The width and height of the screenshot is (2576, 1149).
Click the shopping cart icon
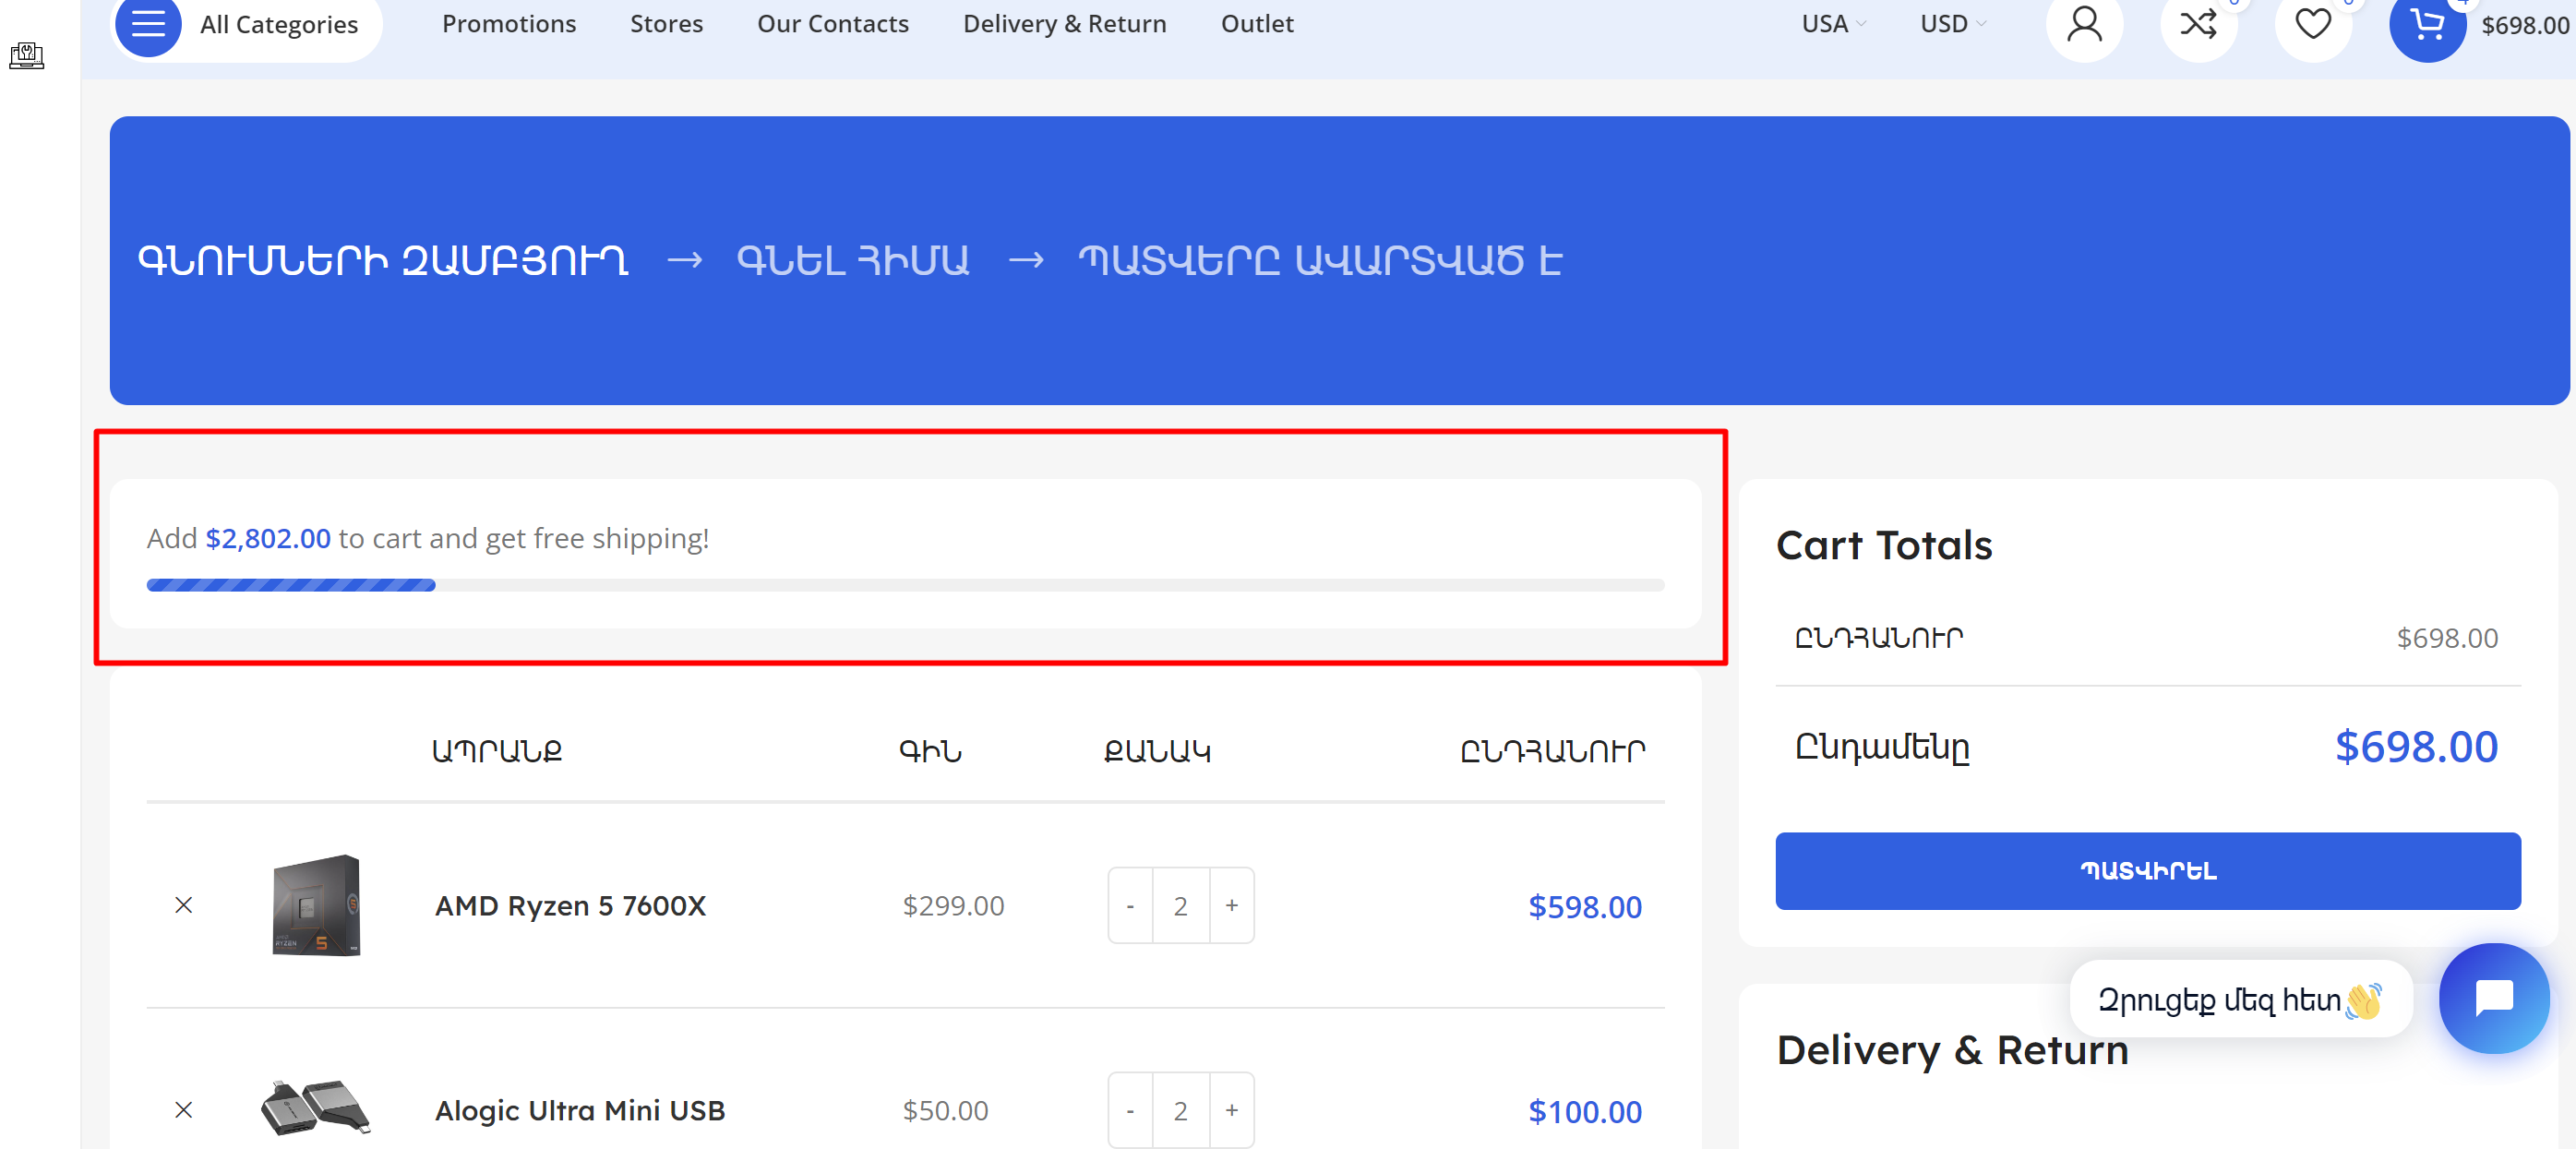click(x=2427, y=24)
